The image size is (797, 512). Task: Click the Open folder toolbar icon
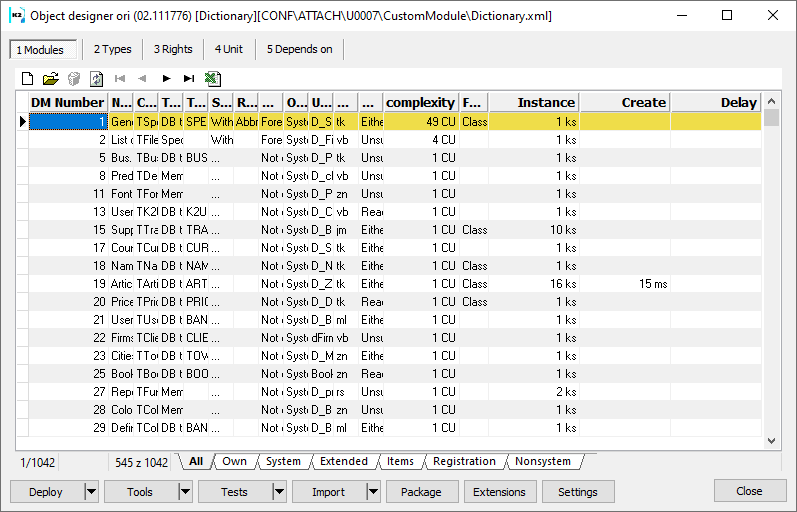tap(50, 79)
